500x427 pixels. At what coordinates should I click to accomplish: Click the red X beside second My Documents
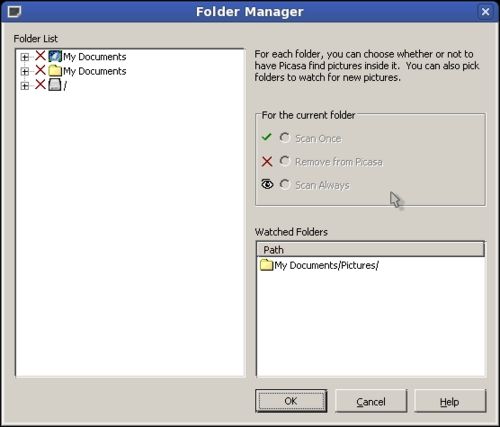point(40,70)
